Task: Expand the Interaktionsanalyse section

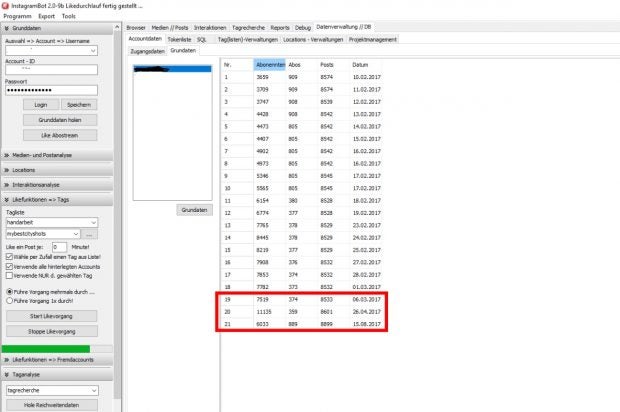Action: point(8,185)
